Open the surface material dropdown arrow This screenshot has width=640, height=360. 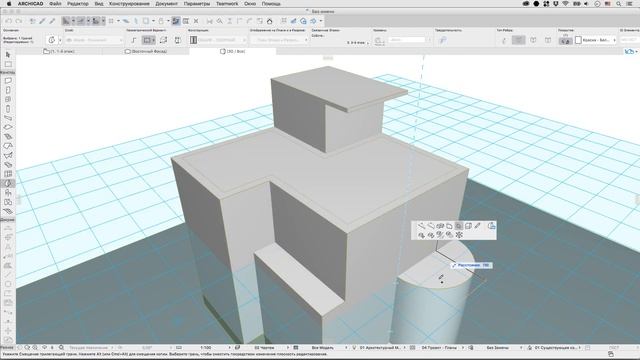click(x=614, y=40)
